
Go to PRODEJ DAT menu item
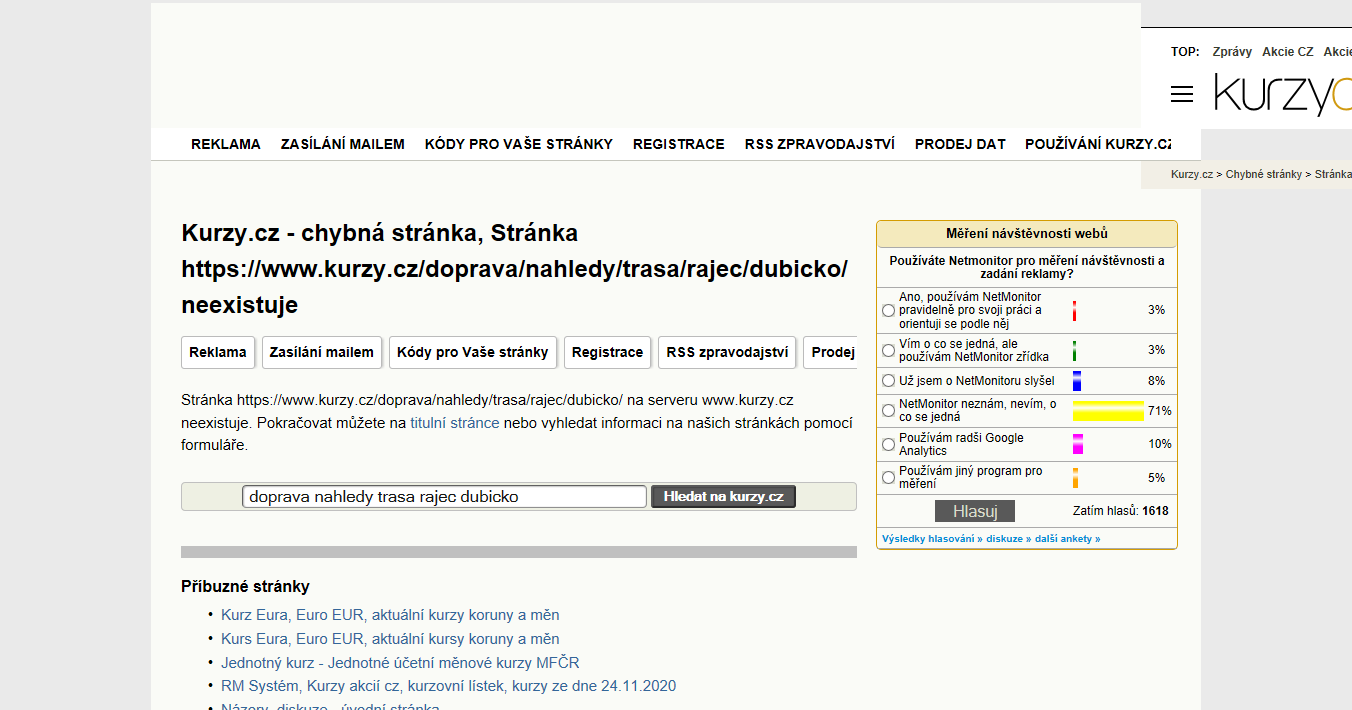pyautogui.click(x=960, y=144)
